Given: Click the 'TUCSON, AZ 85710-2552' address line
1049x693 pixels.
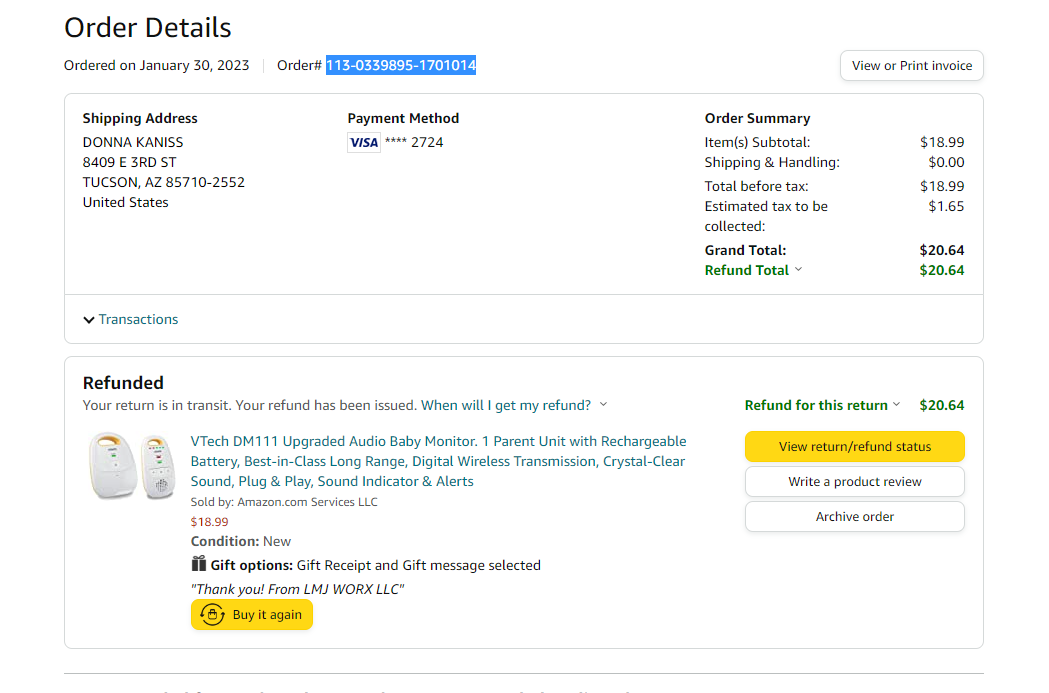Looking at the screenshot, I should [x=163, y=183].
